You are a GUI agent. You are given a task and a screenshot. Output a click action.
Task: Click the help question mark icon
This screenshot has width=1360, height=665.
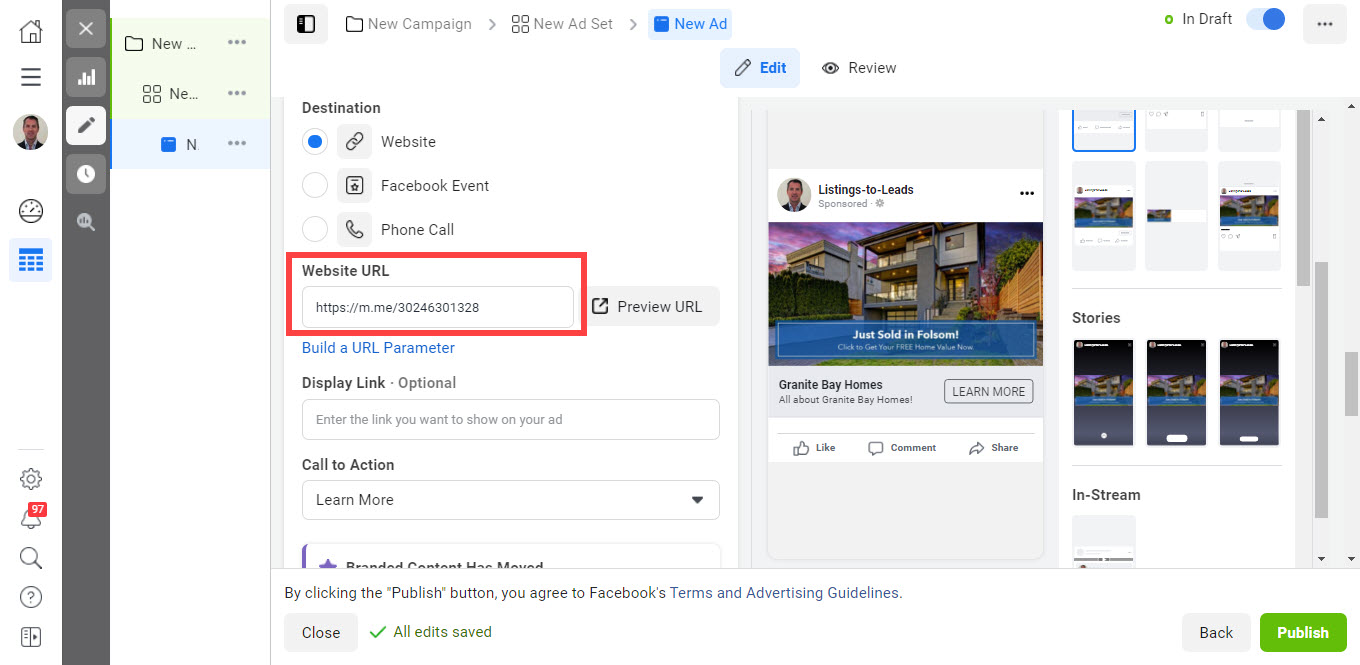pyautogui.click(x=31, y=598)
